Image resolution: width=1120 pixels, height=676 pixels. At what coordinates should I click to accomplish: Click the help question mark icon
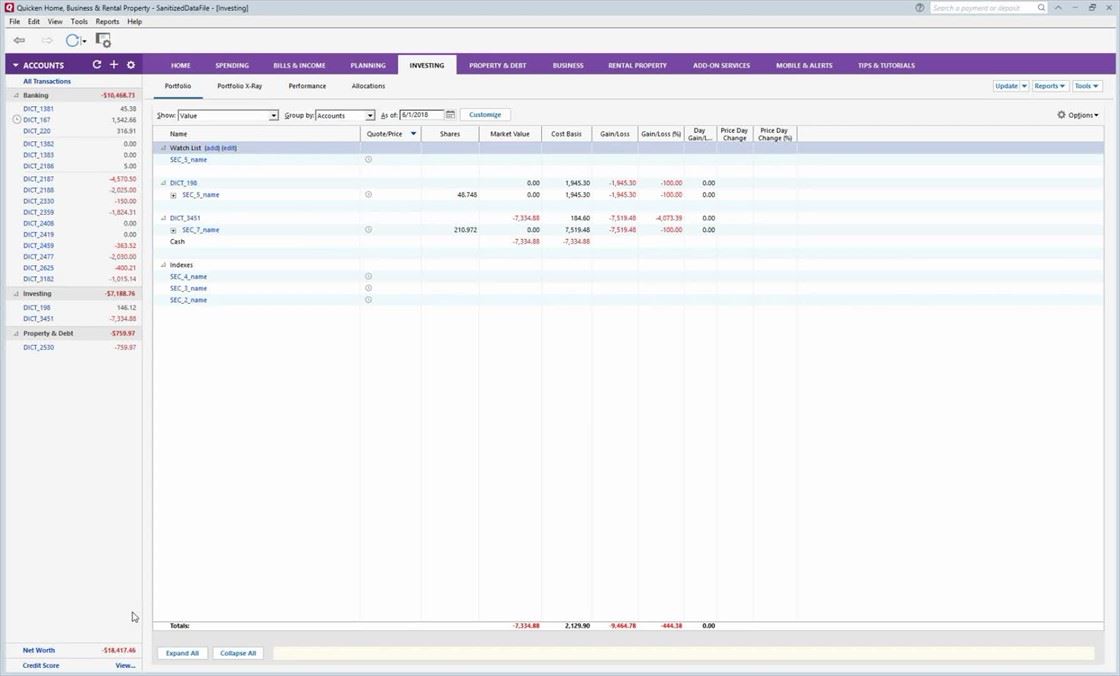point(920,8)
